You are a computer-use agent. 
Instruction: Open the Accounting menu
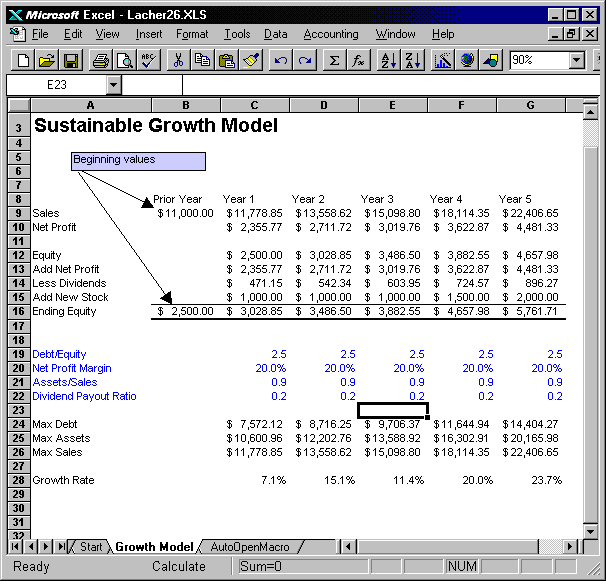(331, 34)
